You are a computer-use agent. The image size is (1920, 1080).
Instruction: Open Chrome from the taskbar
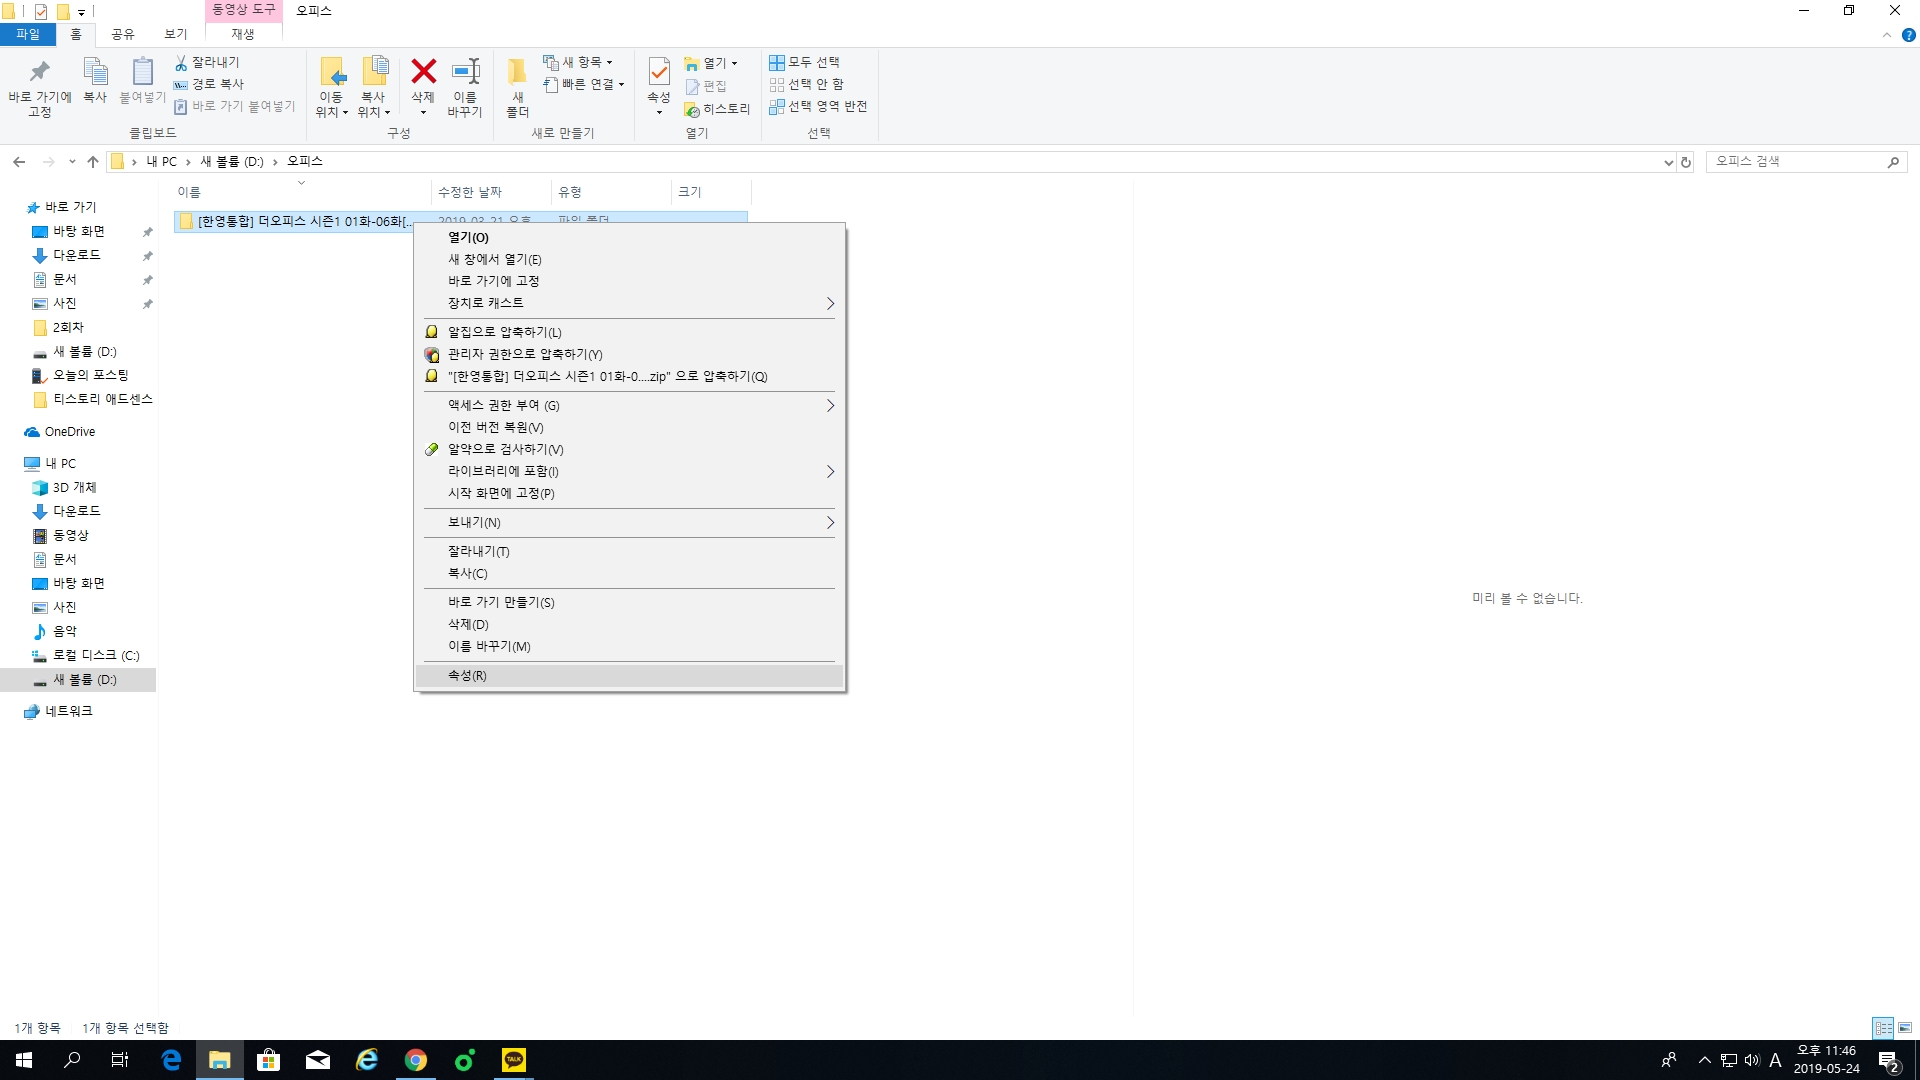click(415, 1060)
